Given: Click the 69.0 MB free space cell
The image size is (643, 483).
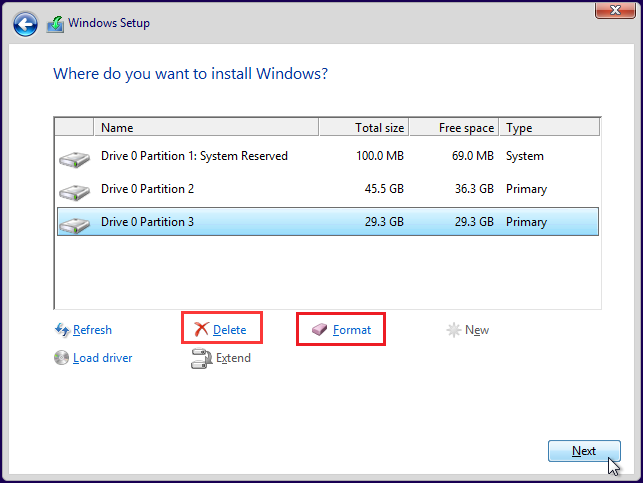Looking at the screenshot, I should 473,156.
